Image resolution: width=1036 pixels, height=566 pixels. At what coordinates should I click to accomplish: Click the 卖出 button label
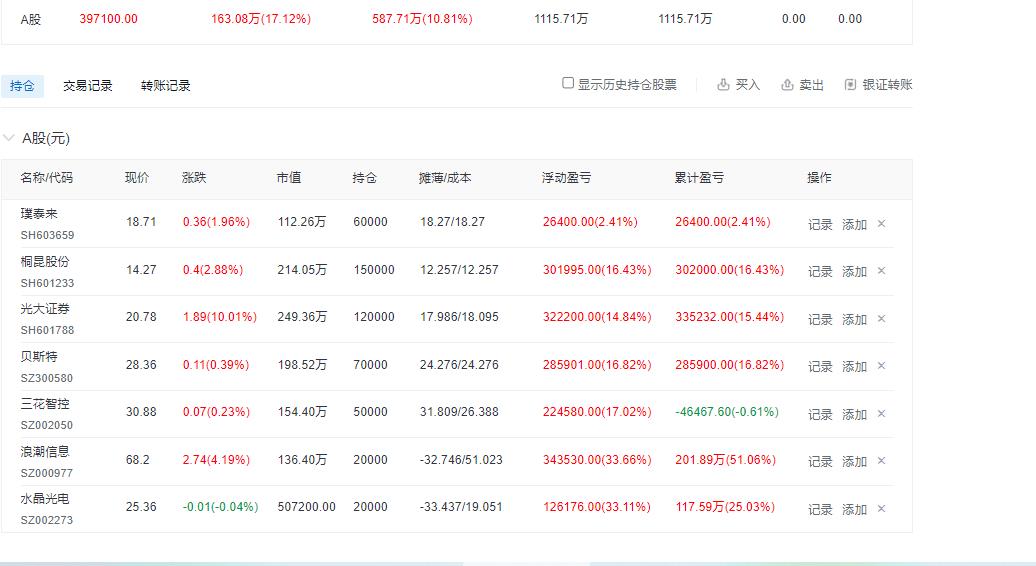811,85
